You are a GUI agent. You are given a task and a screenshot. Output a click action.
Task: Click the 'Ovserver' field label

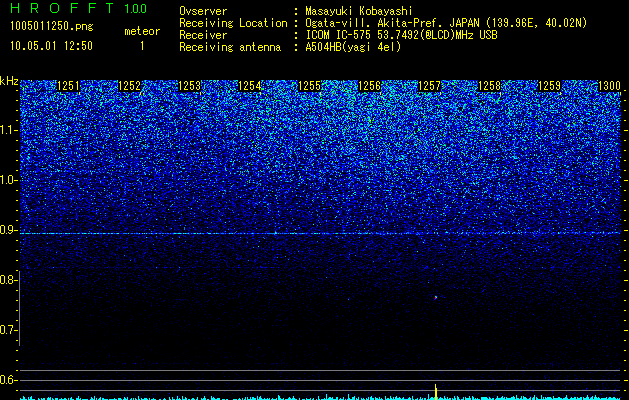[203, 11]
